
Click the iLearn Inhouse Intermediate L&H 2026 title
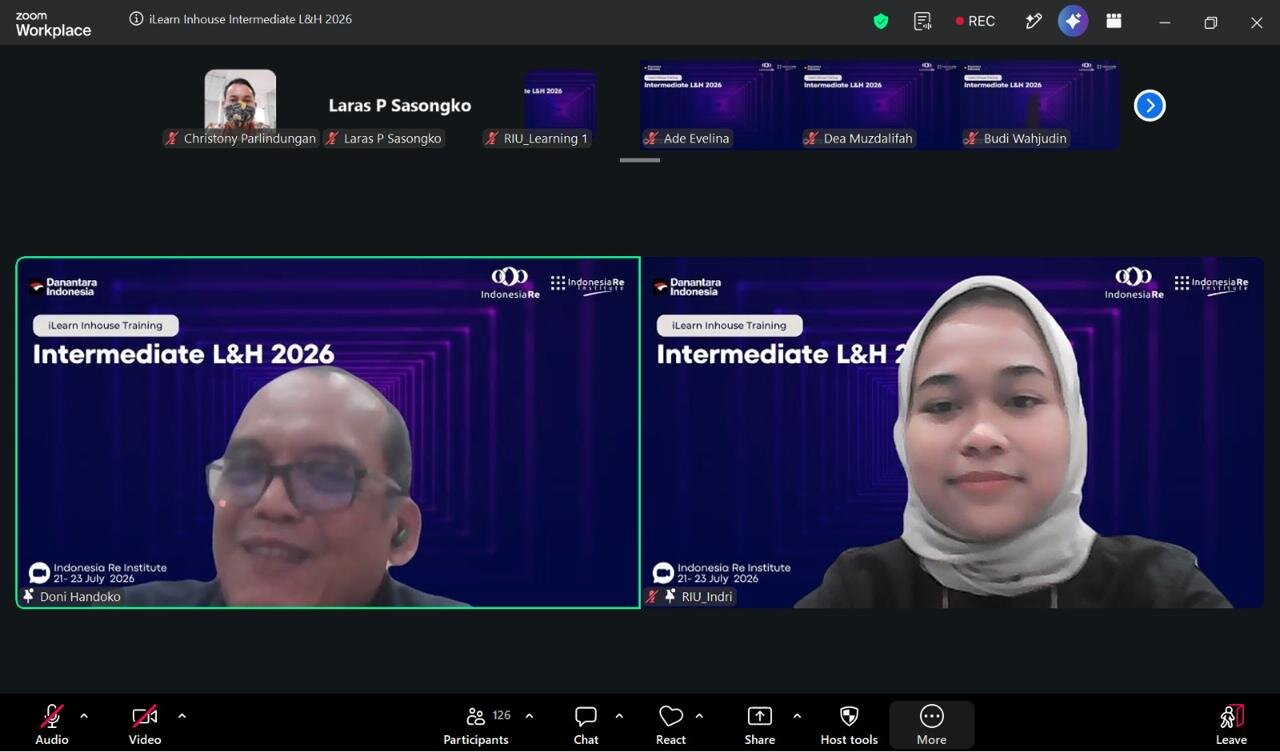250,19
